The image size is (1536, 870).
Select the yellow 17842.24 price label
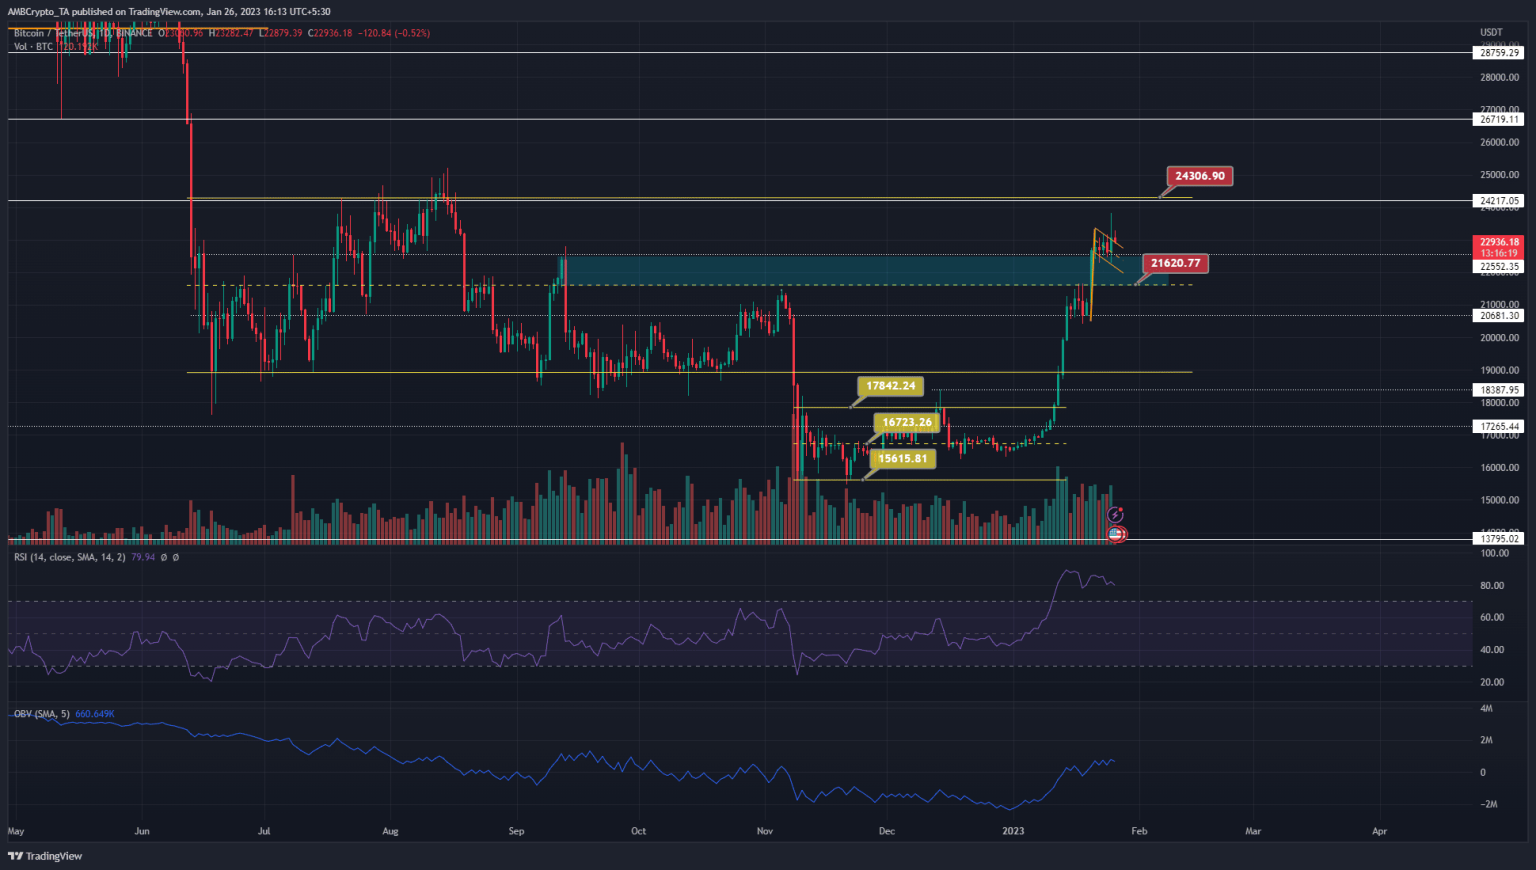click(893, 383)
